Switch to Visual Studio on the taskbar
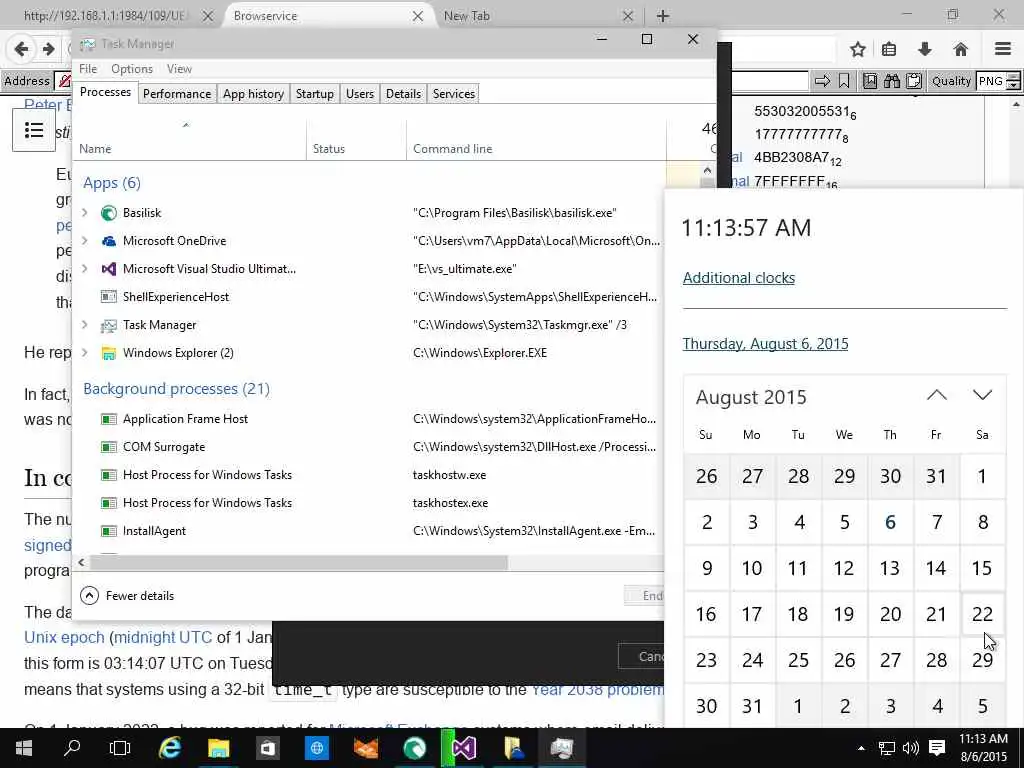Viewport: 1024px width, 768px height. click(464, 748)
